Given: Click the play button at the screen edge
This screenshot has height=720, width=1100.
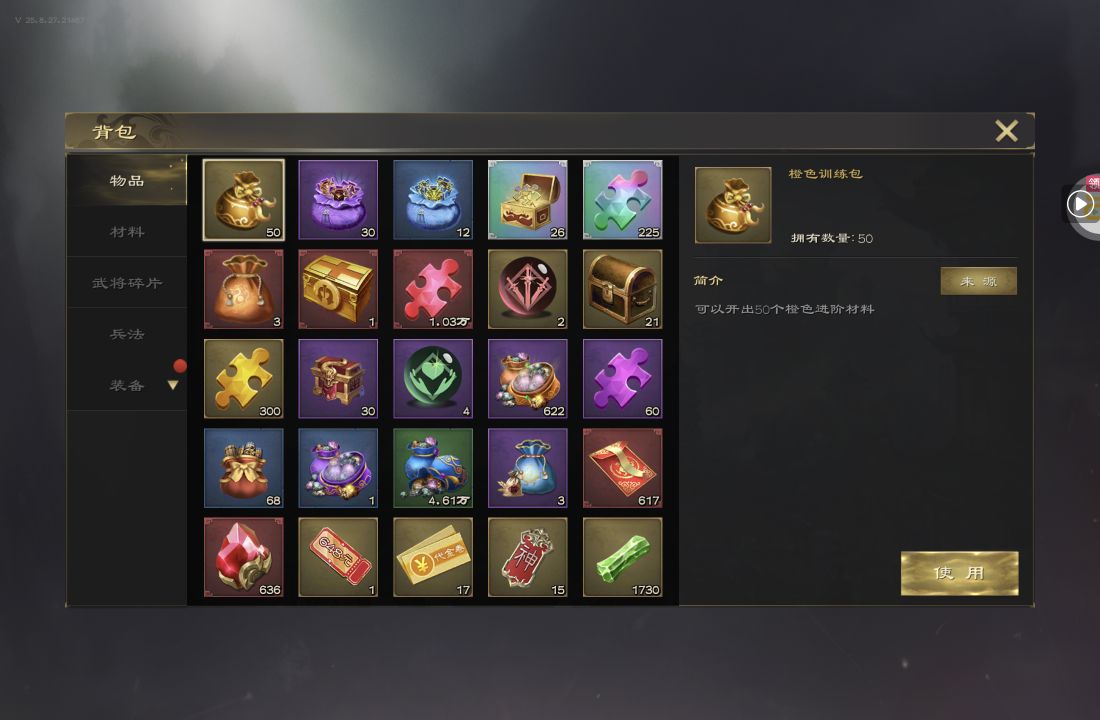Looking at the screenshot, I should pos(1080,204).
